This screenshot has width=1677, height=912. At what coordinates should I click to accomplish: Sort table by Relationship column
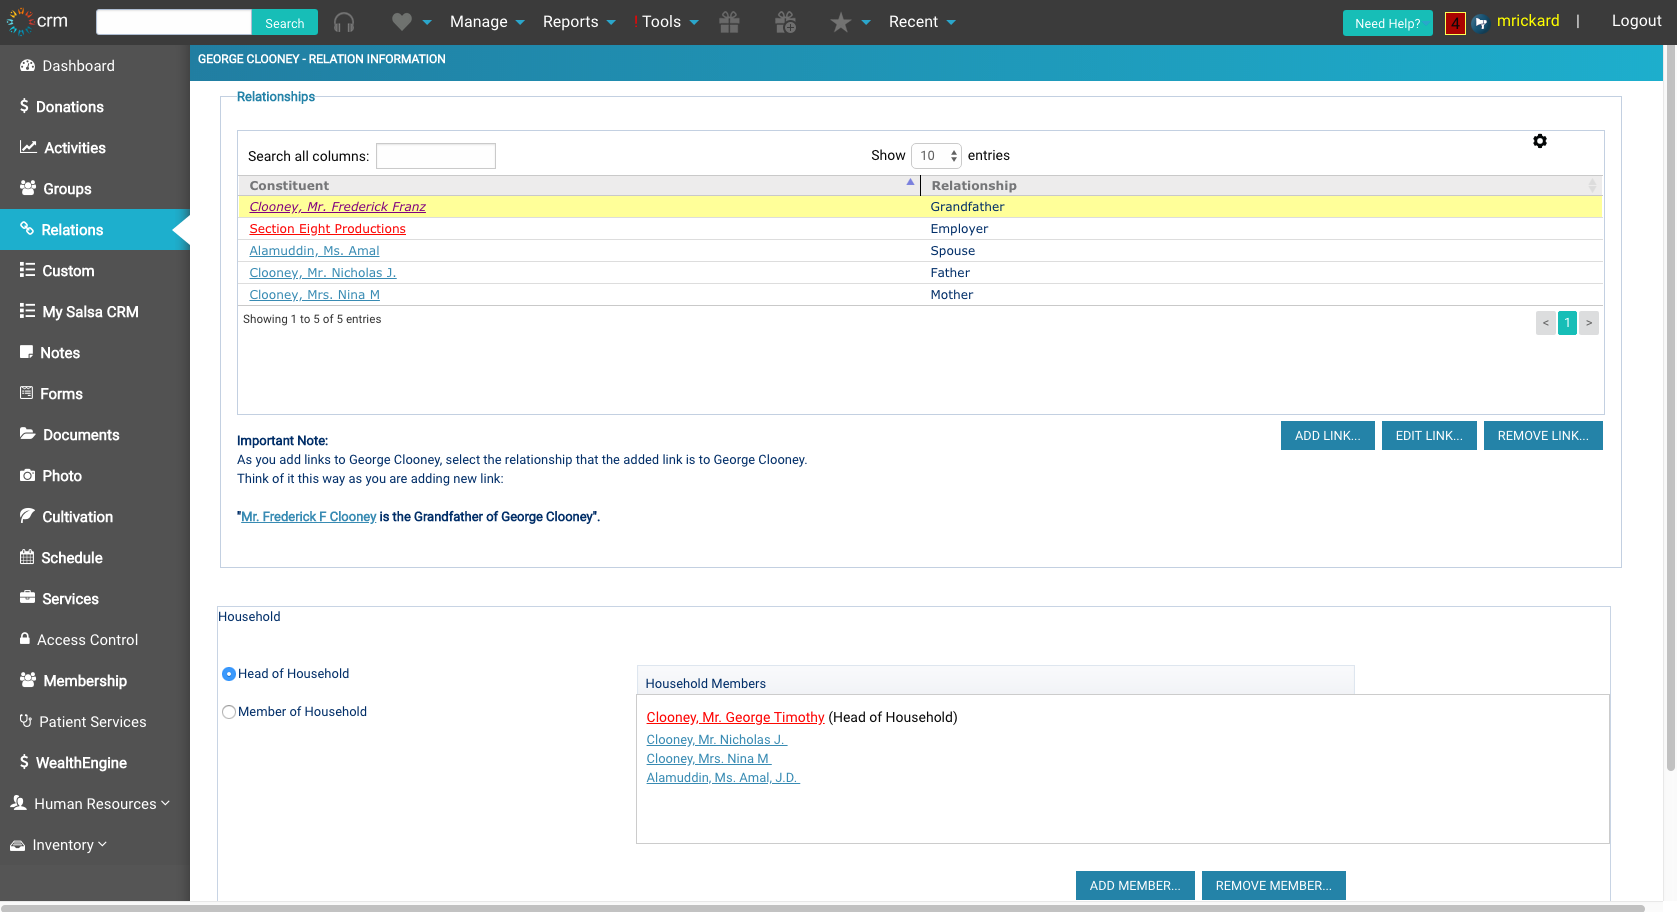click(x=1261, y=185)
